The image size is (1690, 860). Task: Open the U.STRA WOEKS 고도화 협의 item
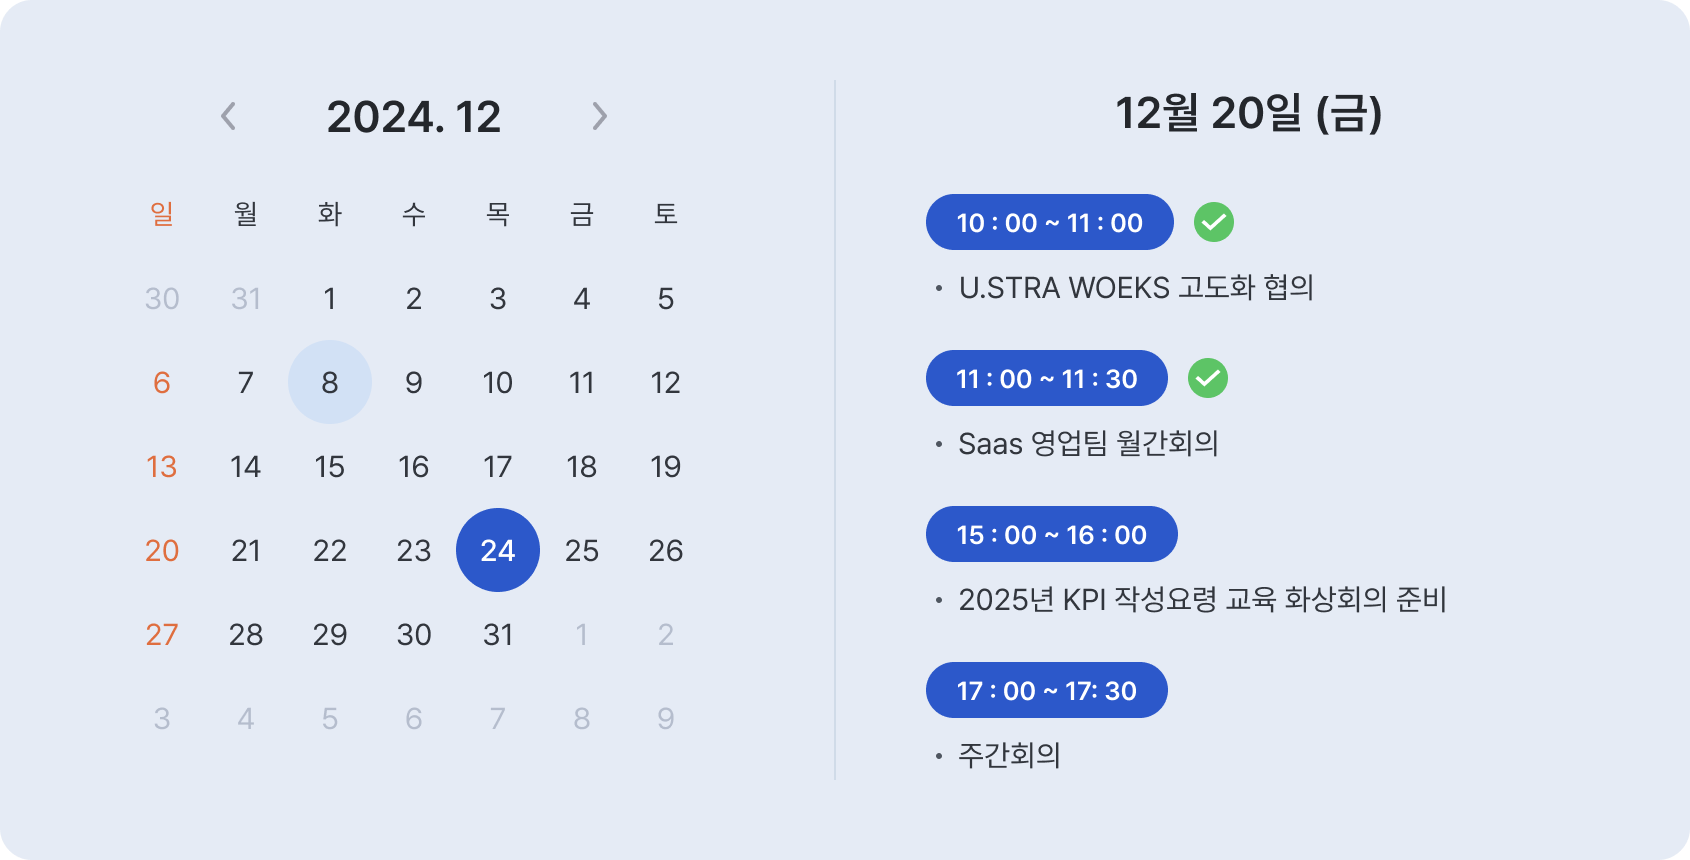click(x=1136, y=288)
